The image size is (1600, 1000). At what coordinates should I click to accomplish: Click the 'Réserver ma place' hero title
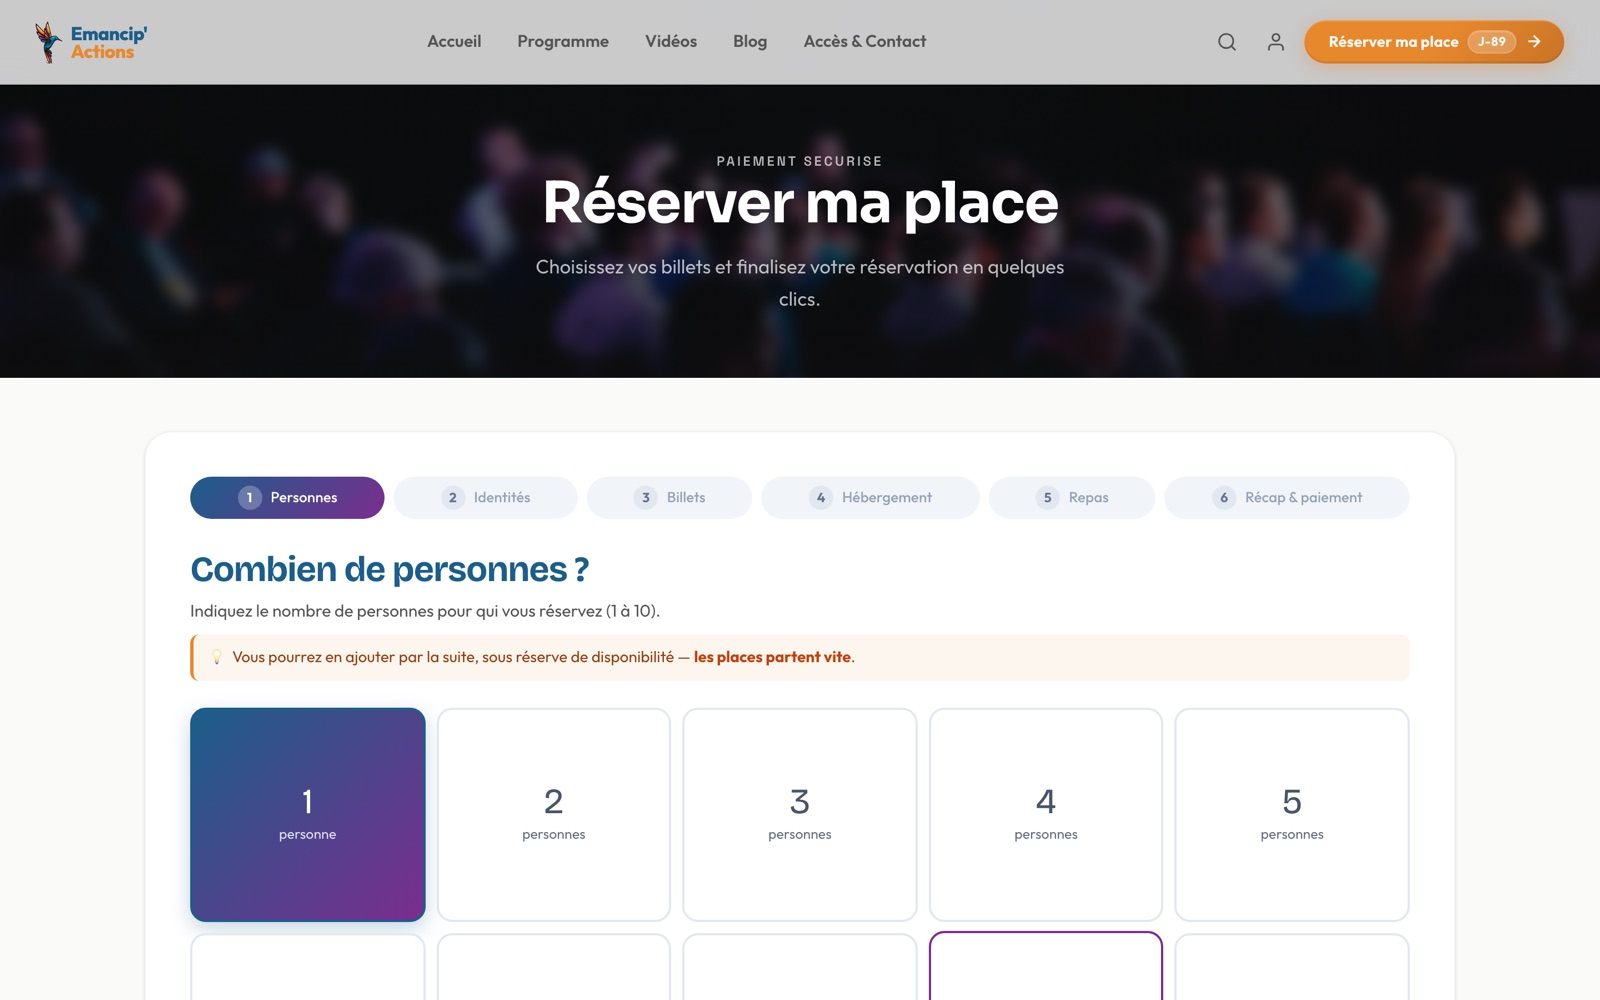tap(800, 202)
